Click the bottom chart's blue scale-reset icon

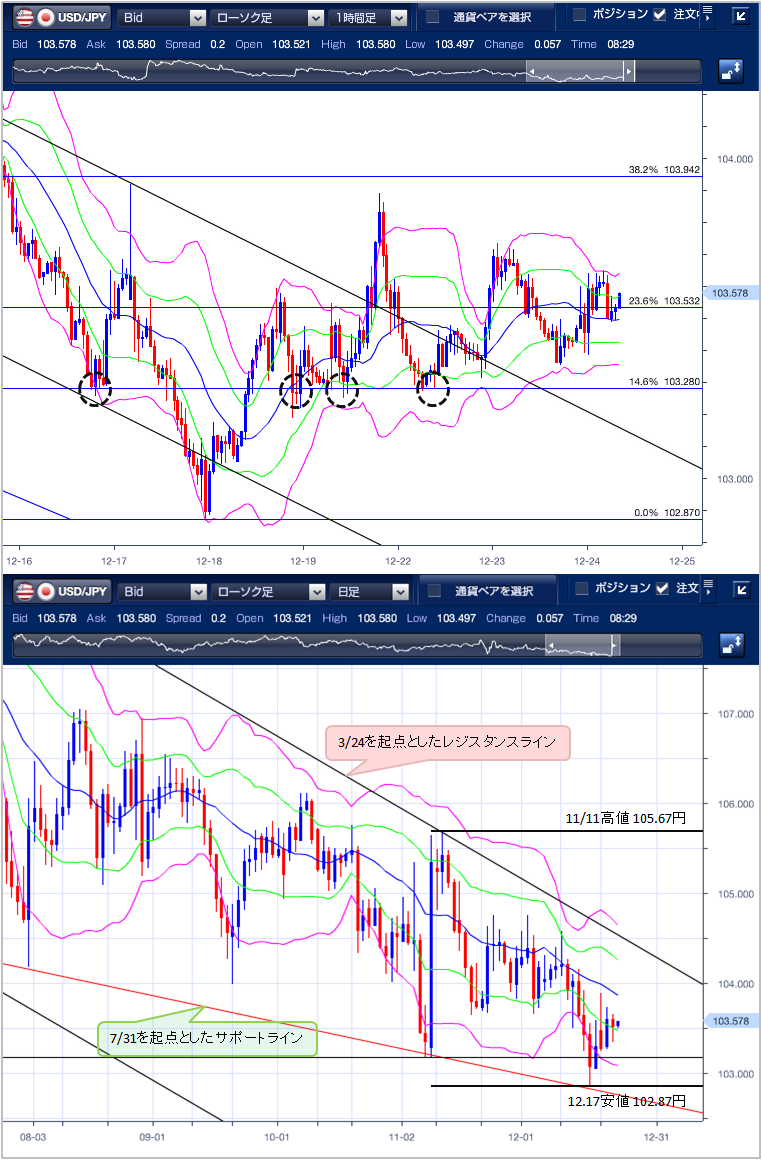pyautogui.click(x=731, y=646)
